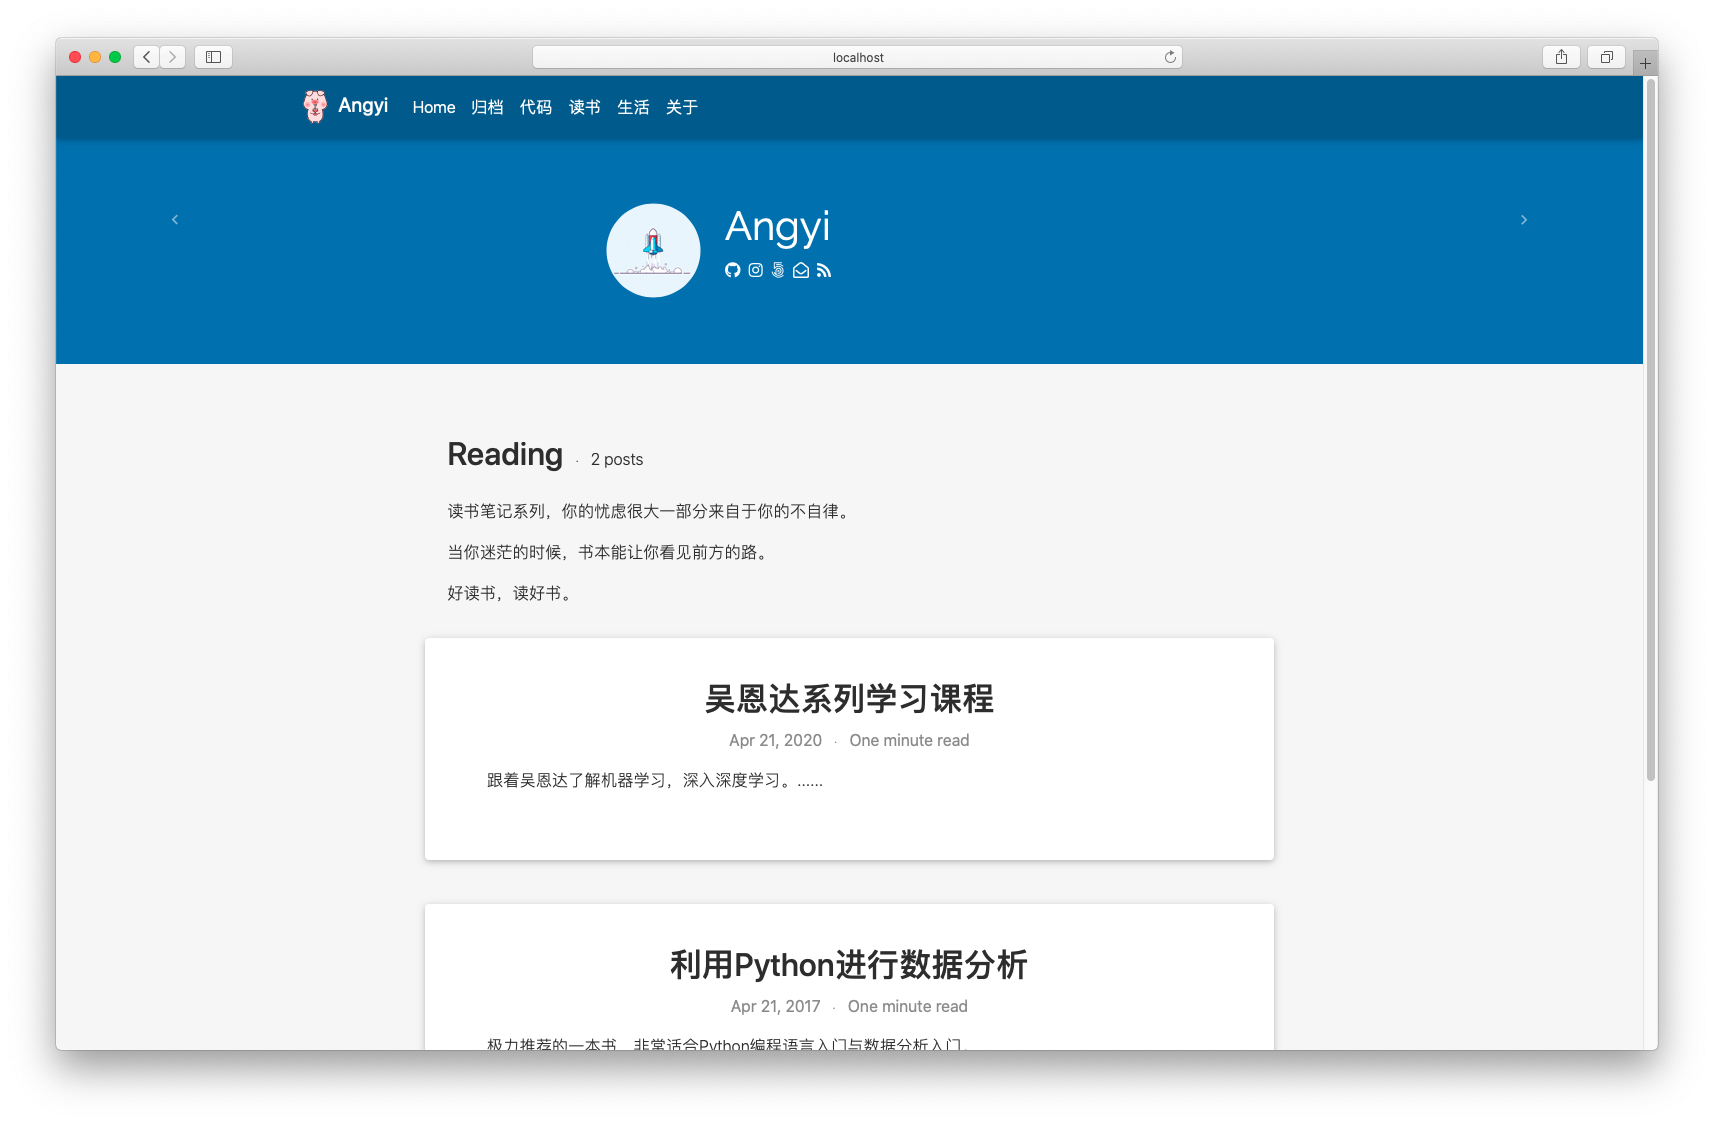The width and height of the screenshot is (1714, 1124).
Task: Open the tab overview icon
Action: [x=1605, y=57]
